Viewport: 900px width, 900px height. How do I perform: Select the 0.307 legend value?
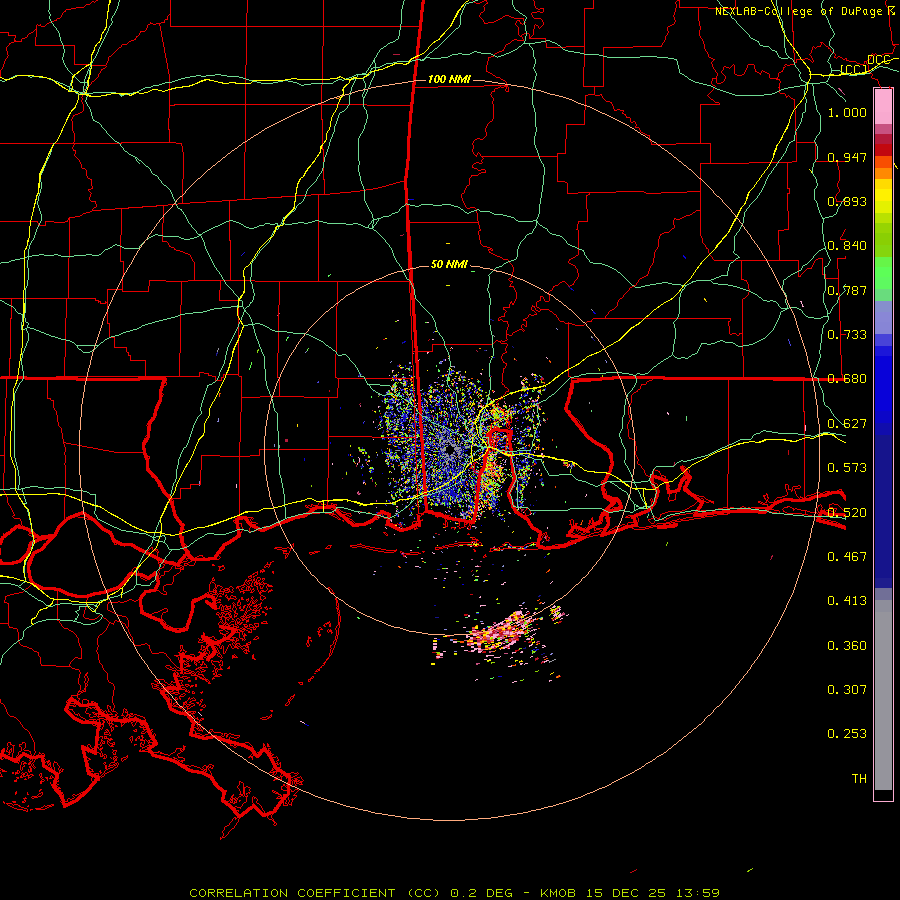point(847,690)
